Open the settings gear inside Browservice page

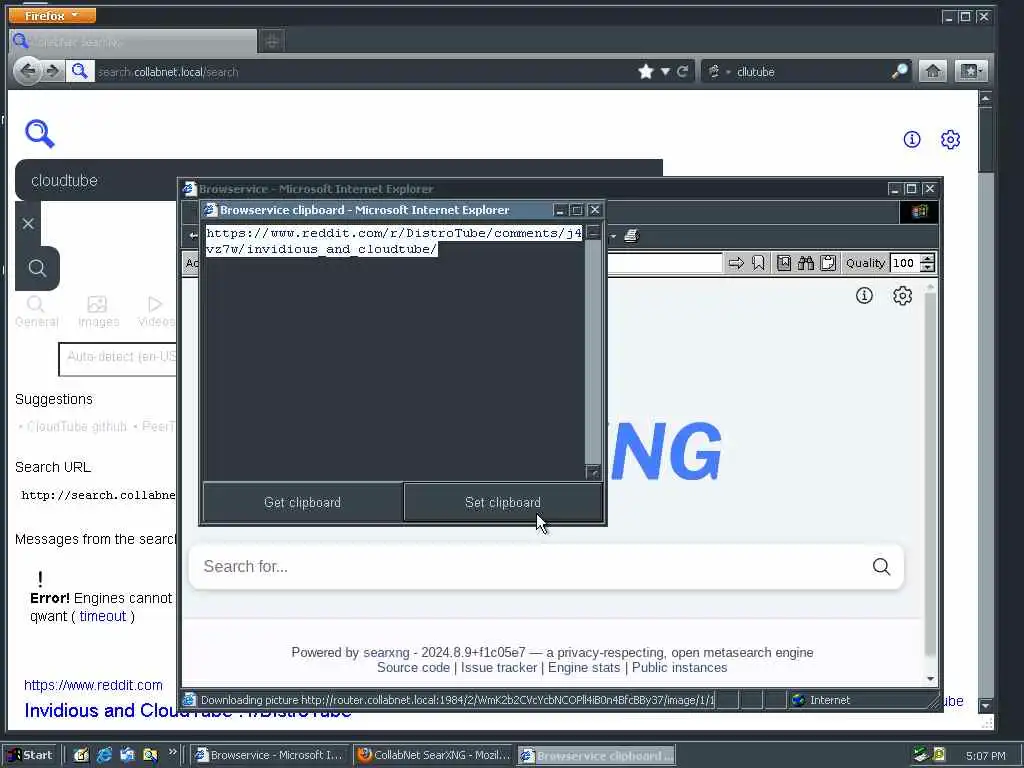click(903, 296)
